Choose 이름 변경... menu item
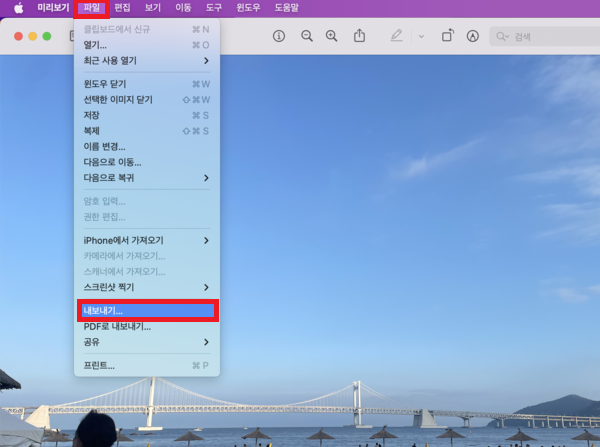 coord(147,147)
